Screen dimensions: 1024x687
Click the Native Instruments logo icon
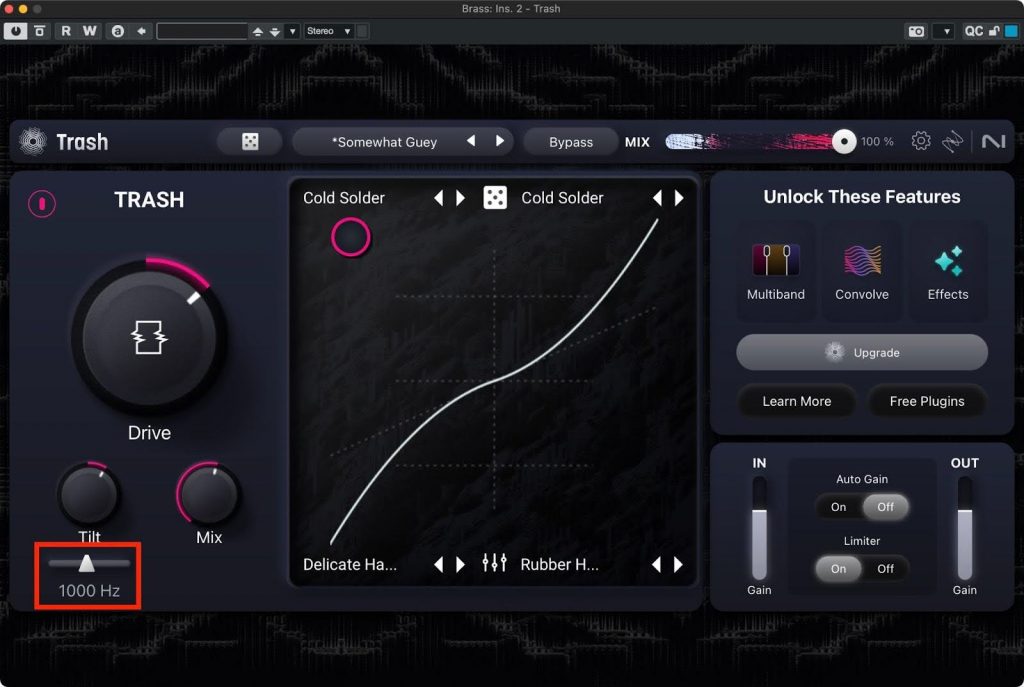[x=993, y=141]
